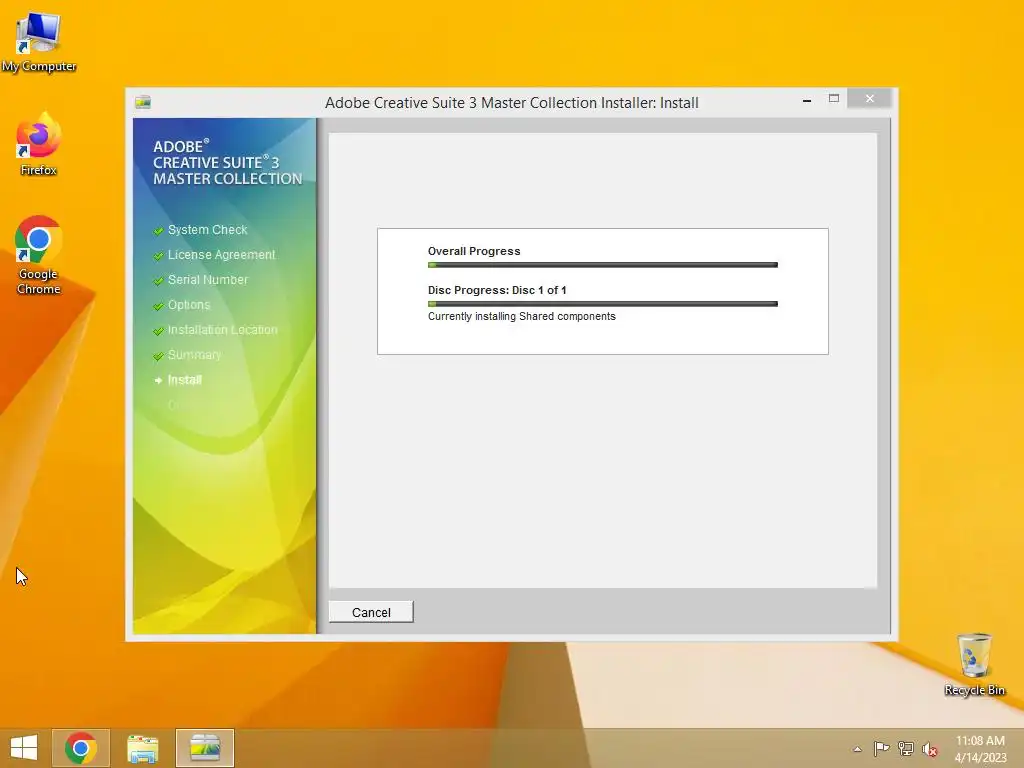The image size is (1024, 768).
Task: Select the Summary step in sidebar
Action: (x=194, y=355)
